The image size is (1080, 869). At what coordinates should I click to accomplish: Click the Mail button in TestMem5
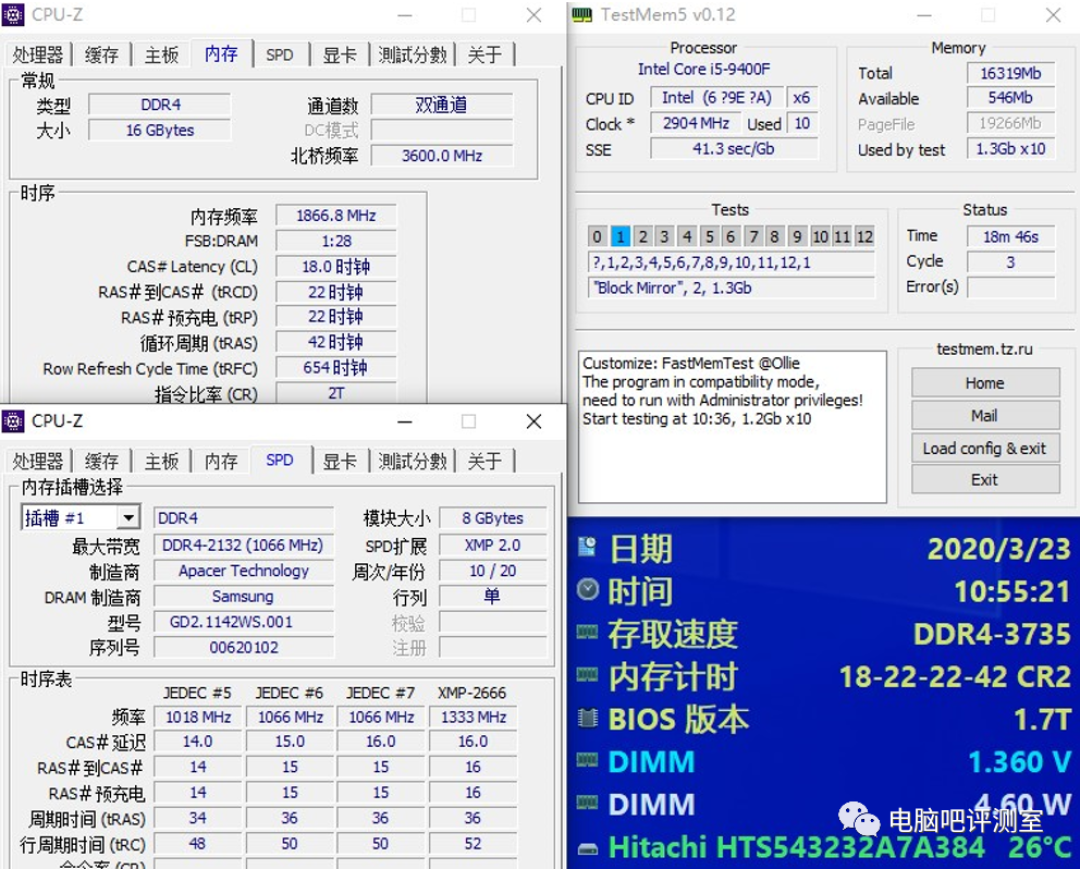985,415
